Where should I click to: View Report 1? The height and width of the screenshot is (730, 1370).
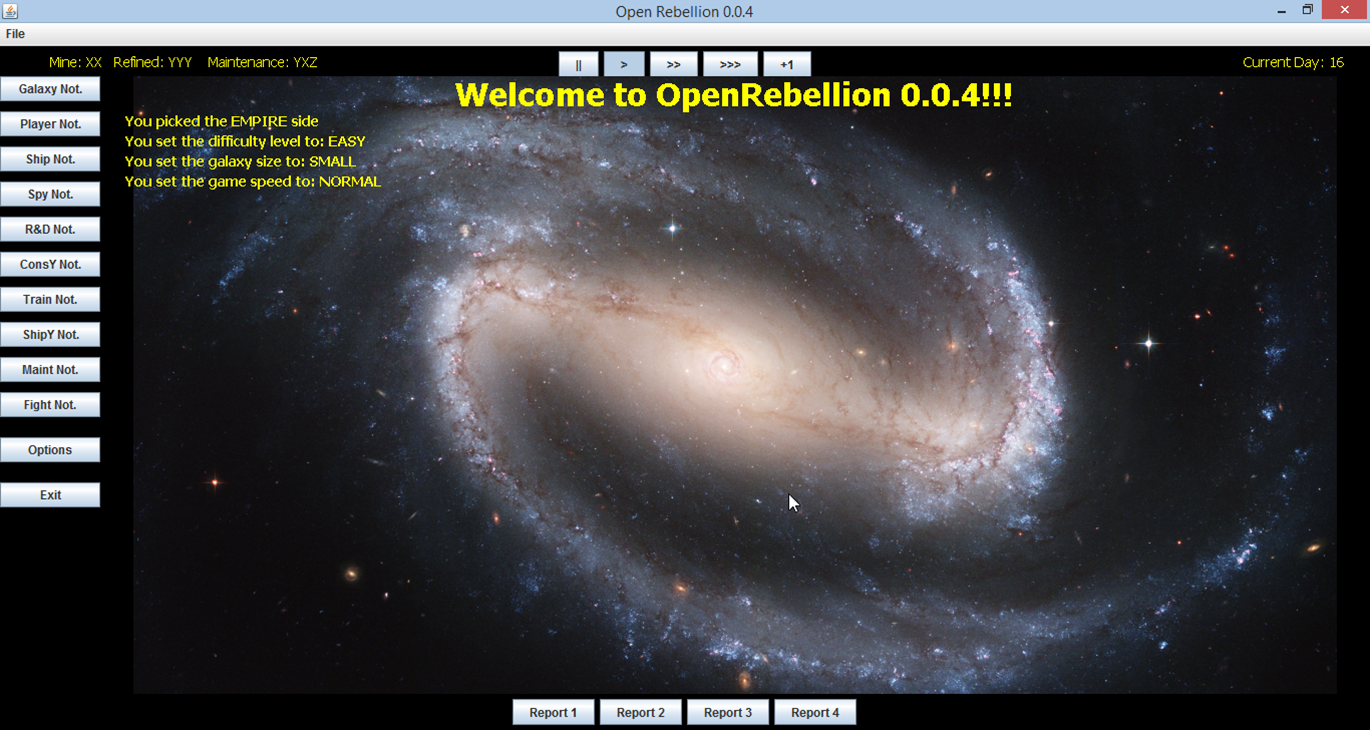553,712
